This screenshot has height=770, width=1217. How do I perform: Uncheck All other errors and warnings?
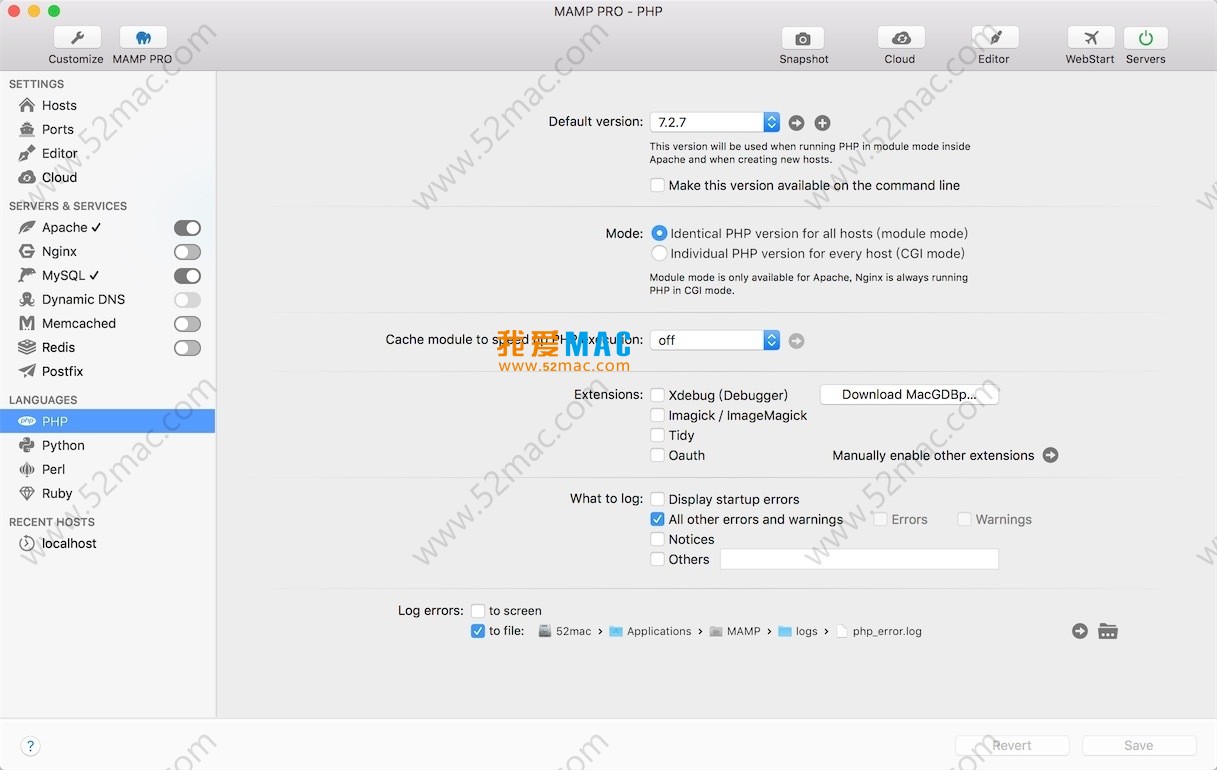[x=657, y=519]
